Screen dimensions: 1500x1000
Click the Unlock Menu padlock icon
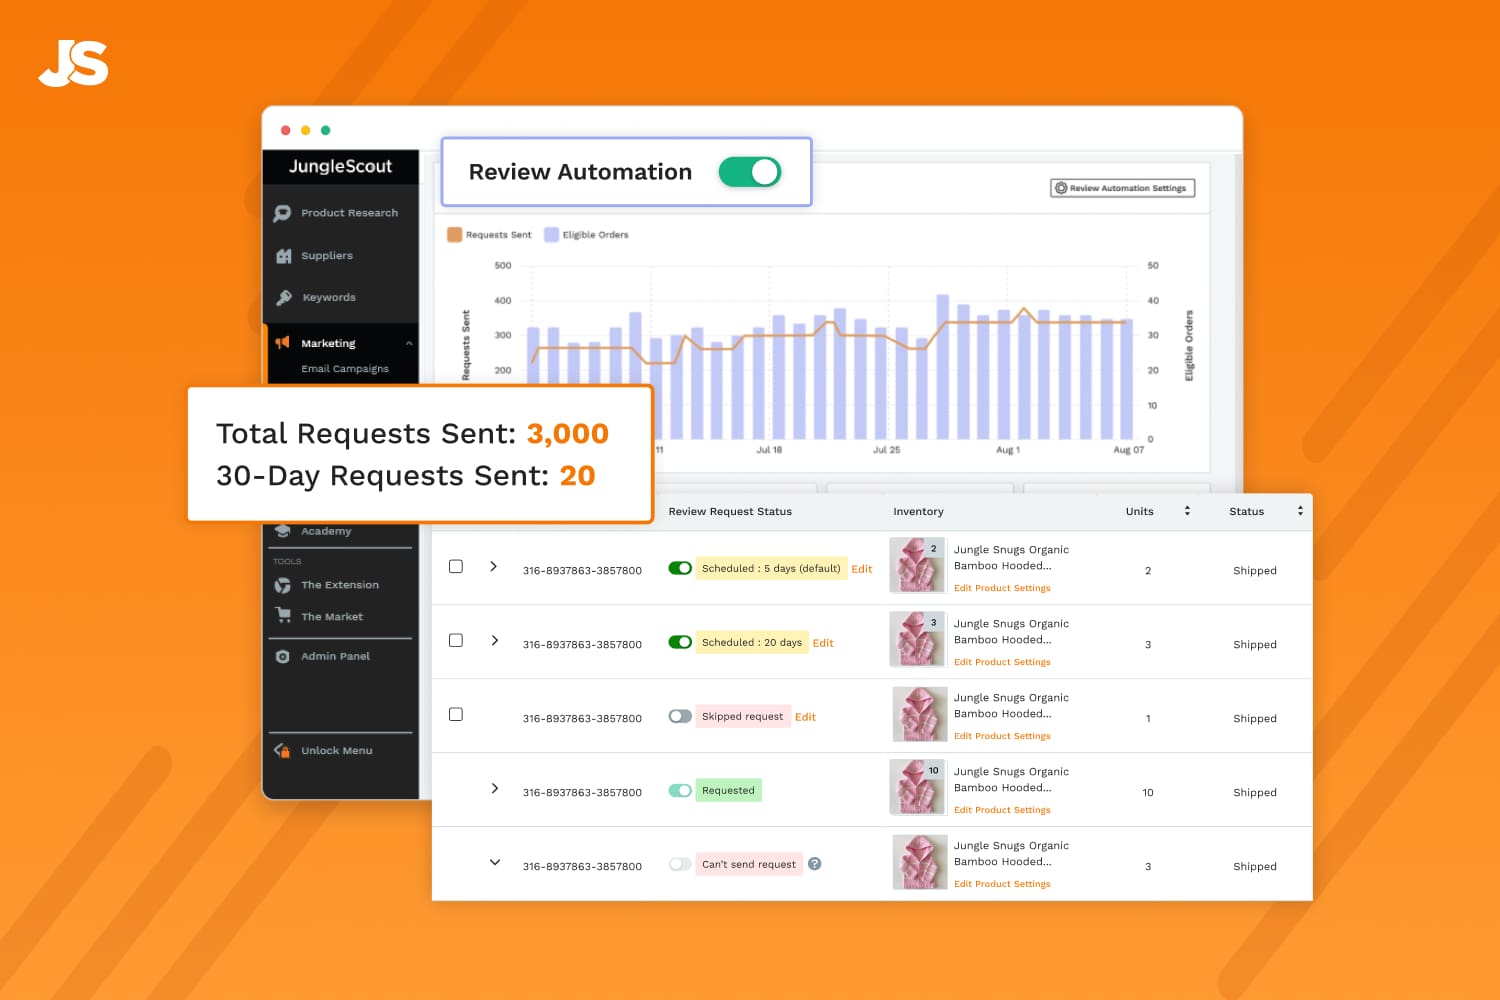coord(283,751)
